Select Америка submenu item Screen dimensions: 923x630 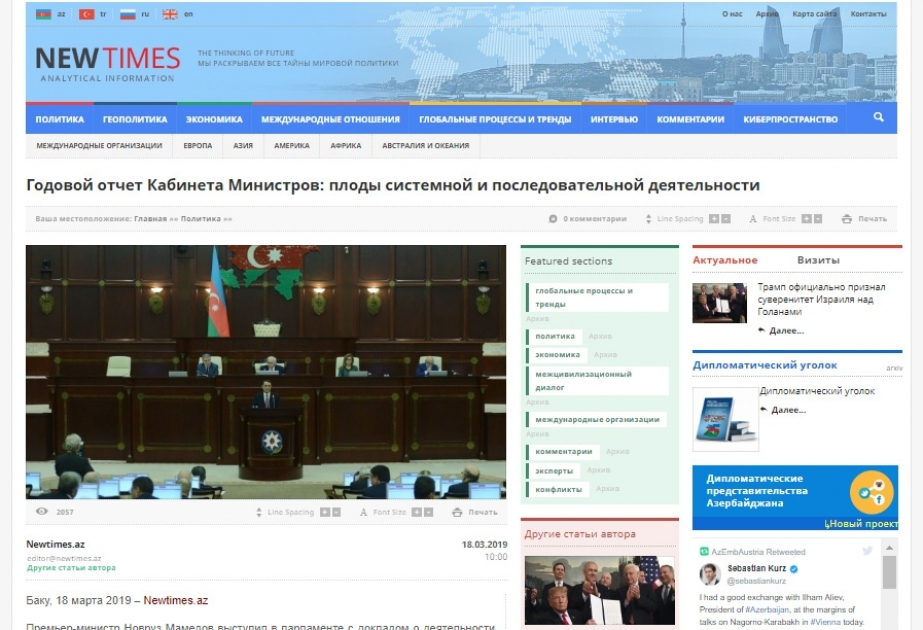click(x=292, y=145)
